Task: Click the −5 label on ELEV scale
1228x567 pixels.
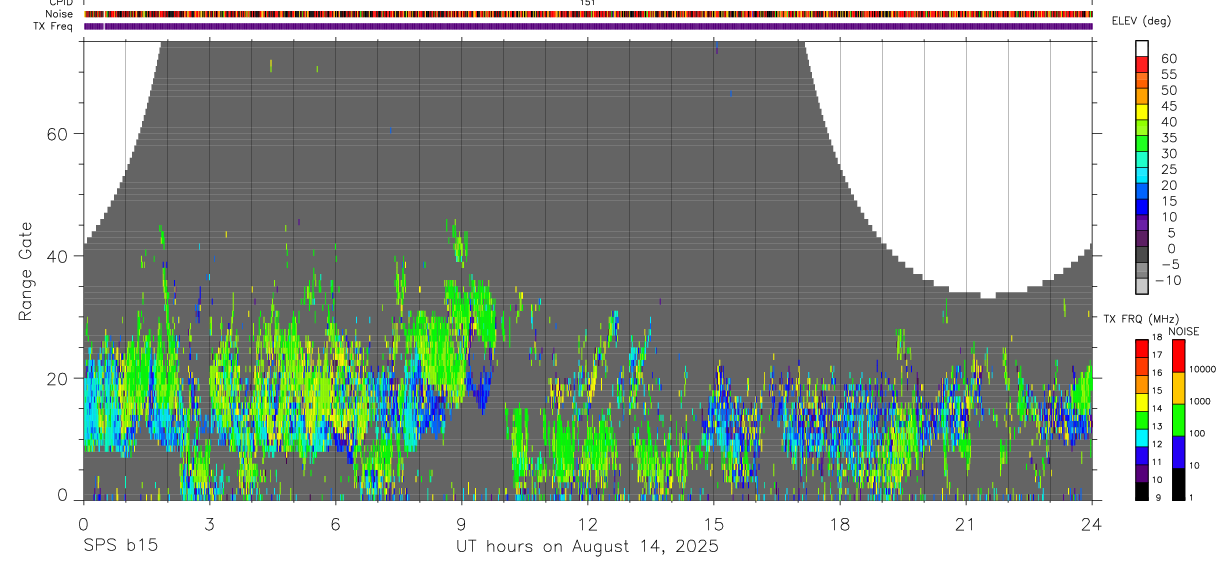Action: (1171, 265)
